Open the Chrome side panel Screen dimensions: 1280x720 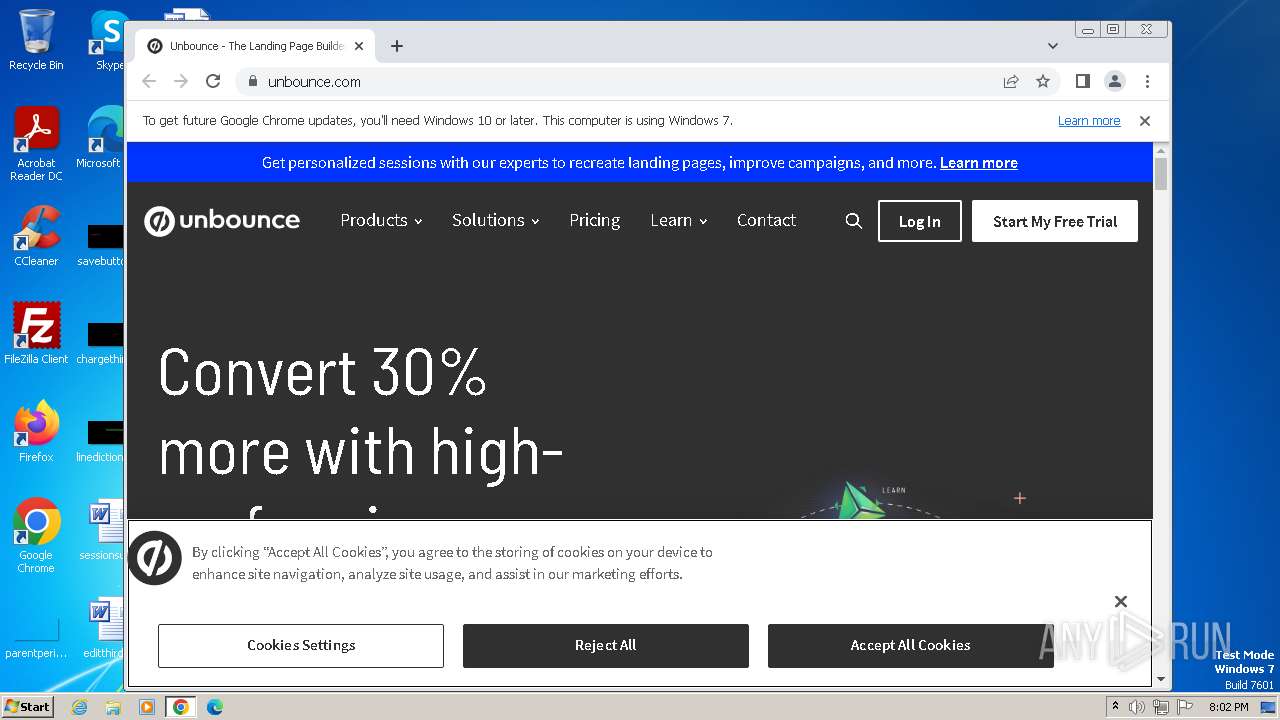(x=1082, y=81)
